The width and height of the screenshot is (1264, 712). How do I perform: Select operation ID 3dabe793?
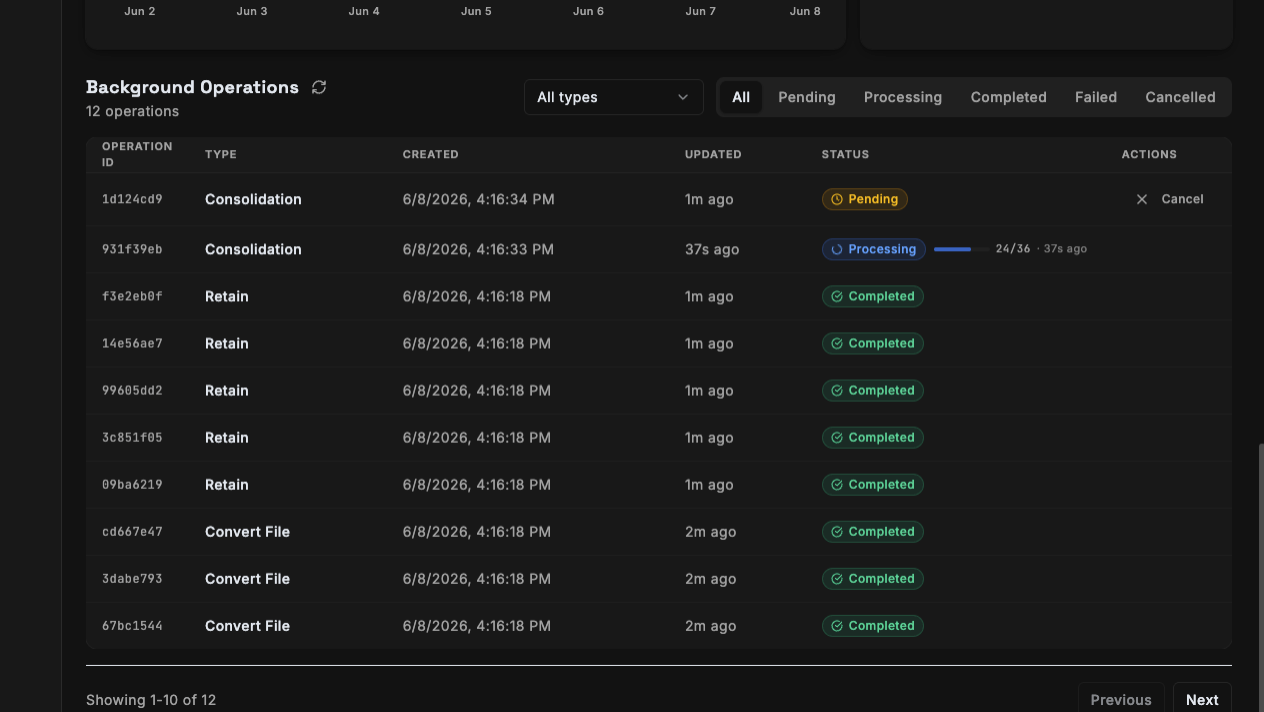(132, 578)
